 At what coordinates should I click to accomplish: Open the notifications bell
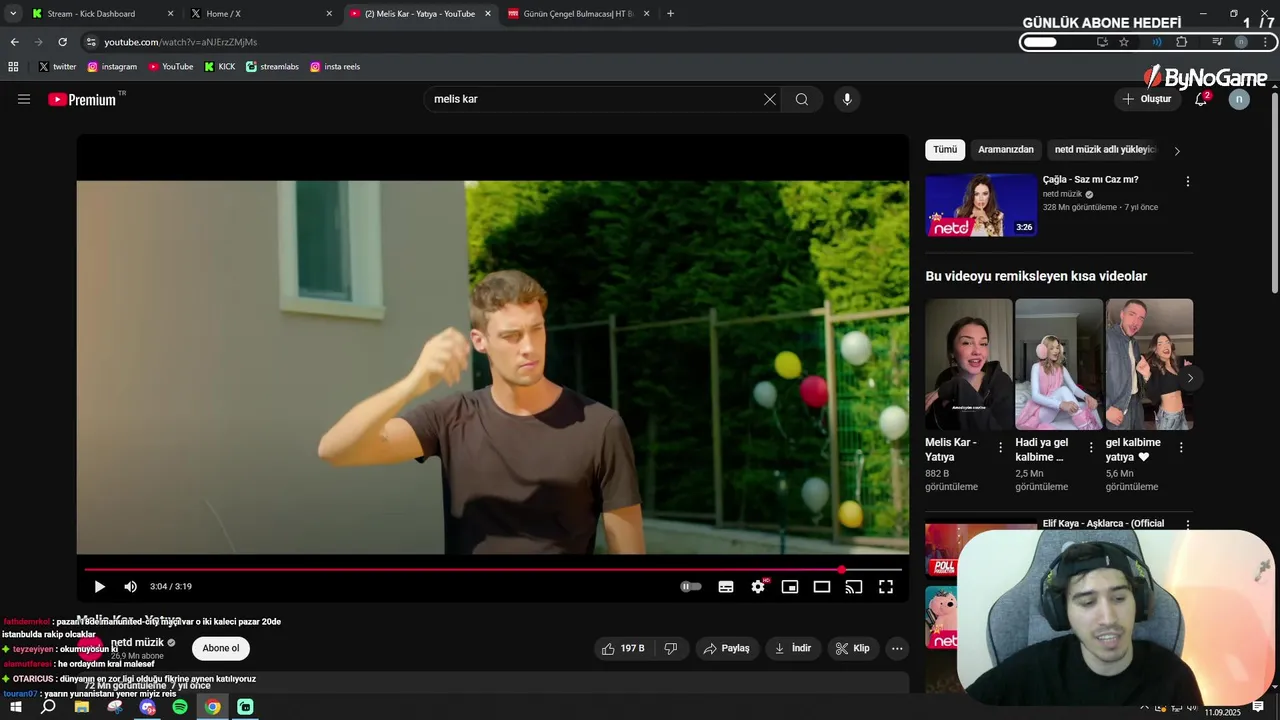(x=1201, y=99)
